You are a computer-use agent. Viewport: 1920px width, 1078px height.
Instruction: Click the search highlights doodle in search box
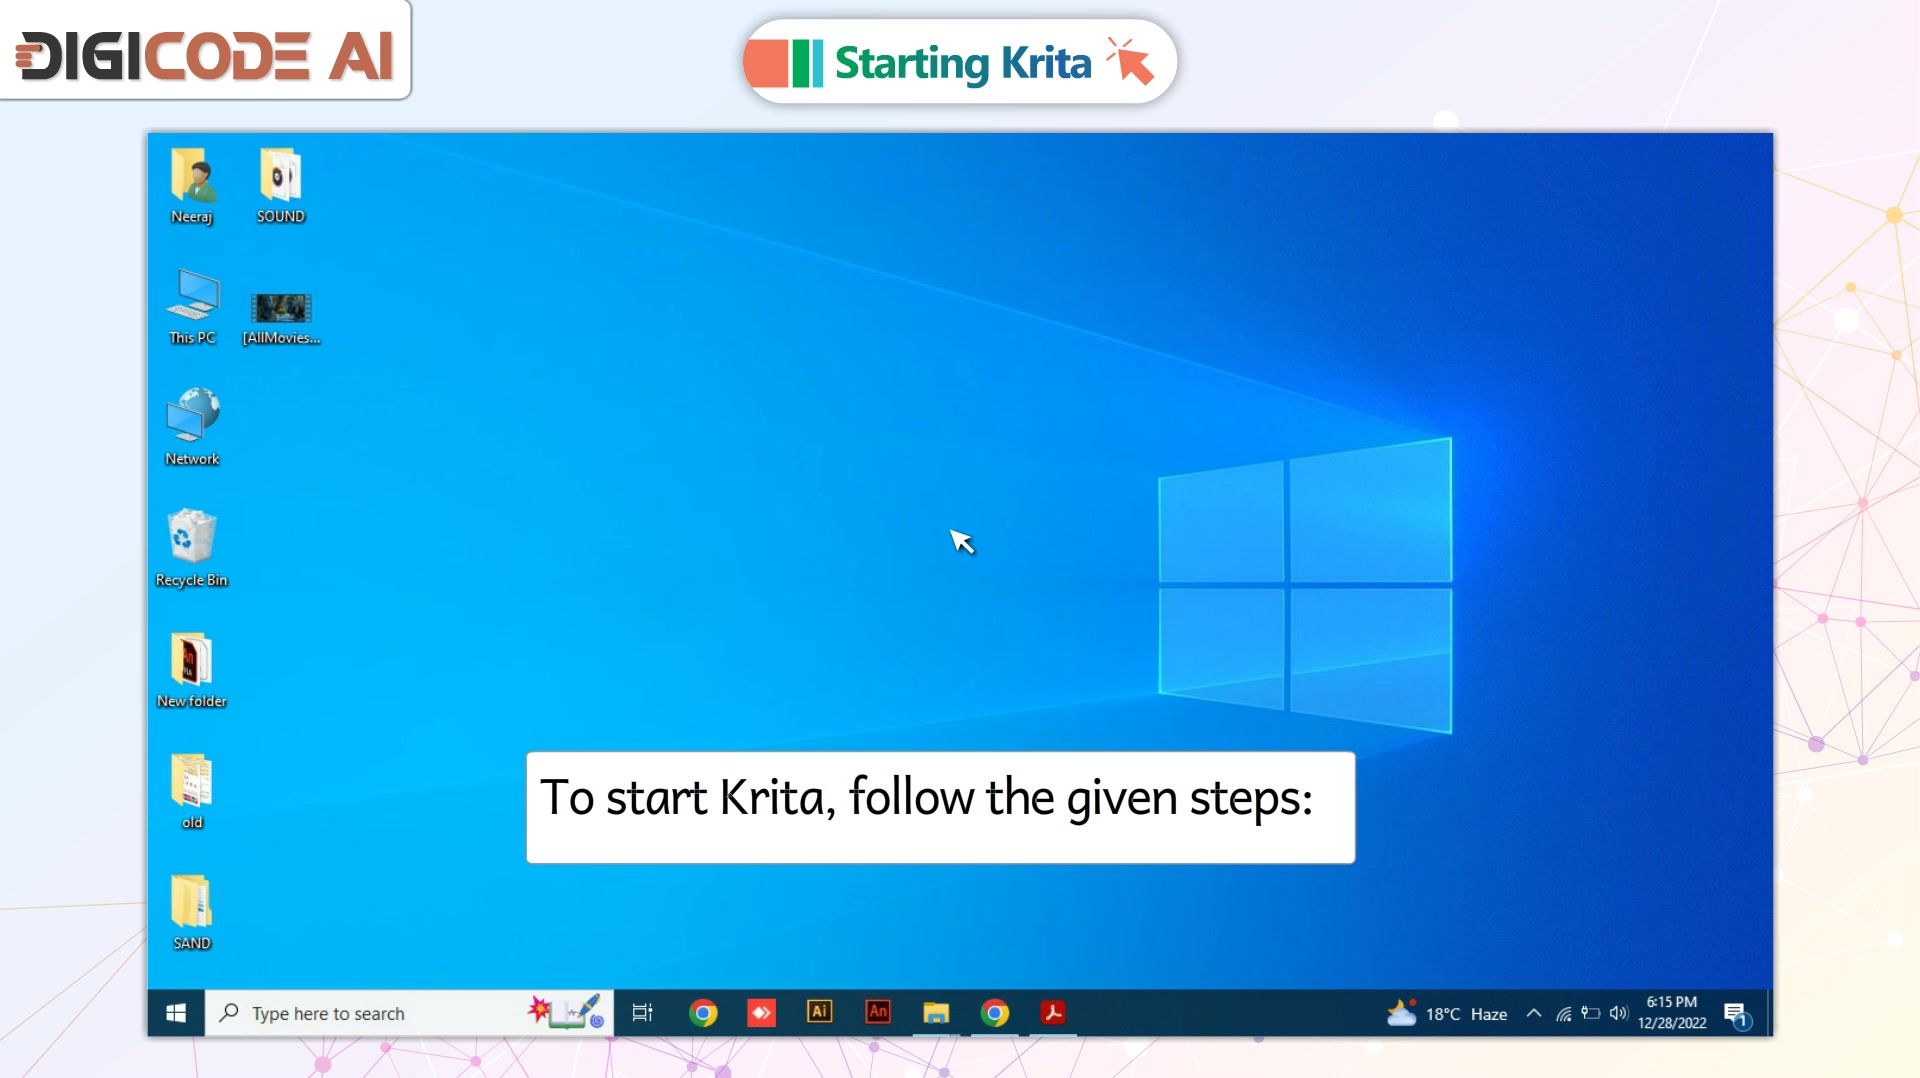click(567, 1011)
